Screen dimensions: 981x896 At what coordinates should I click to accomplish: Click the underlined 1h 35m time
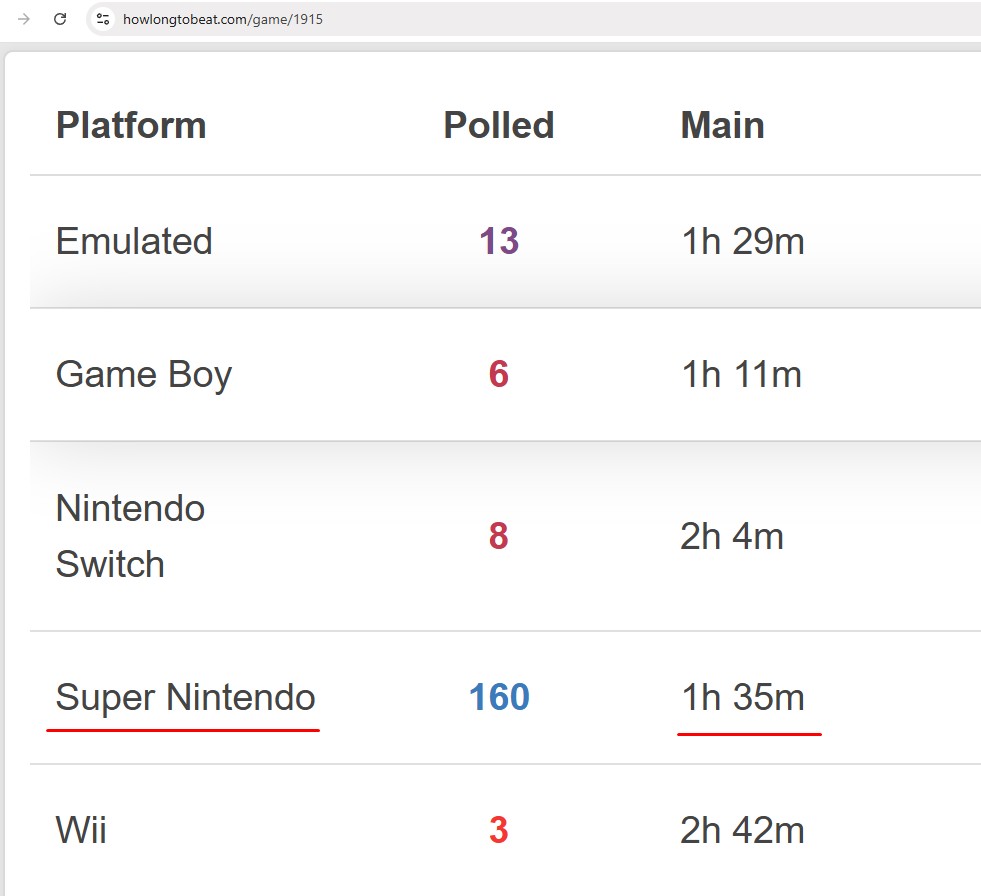tap(743, 697)
